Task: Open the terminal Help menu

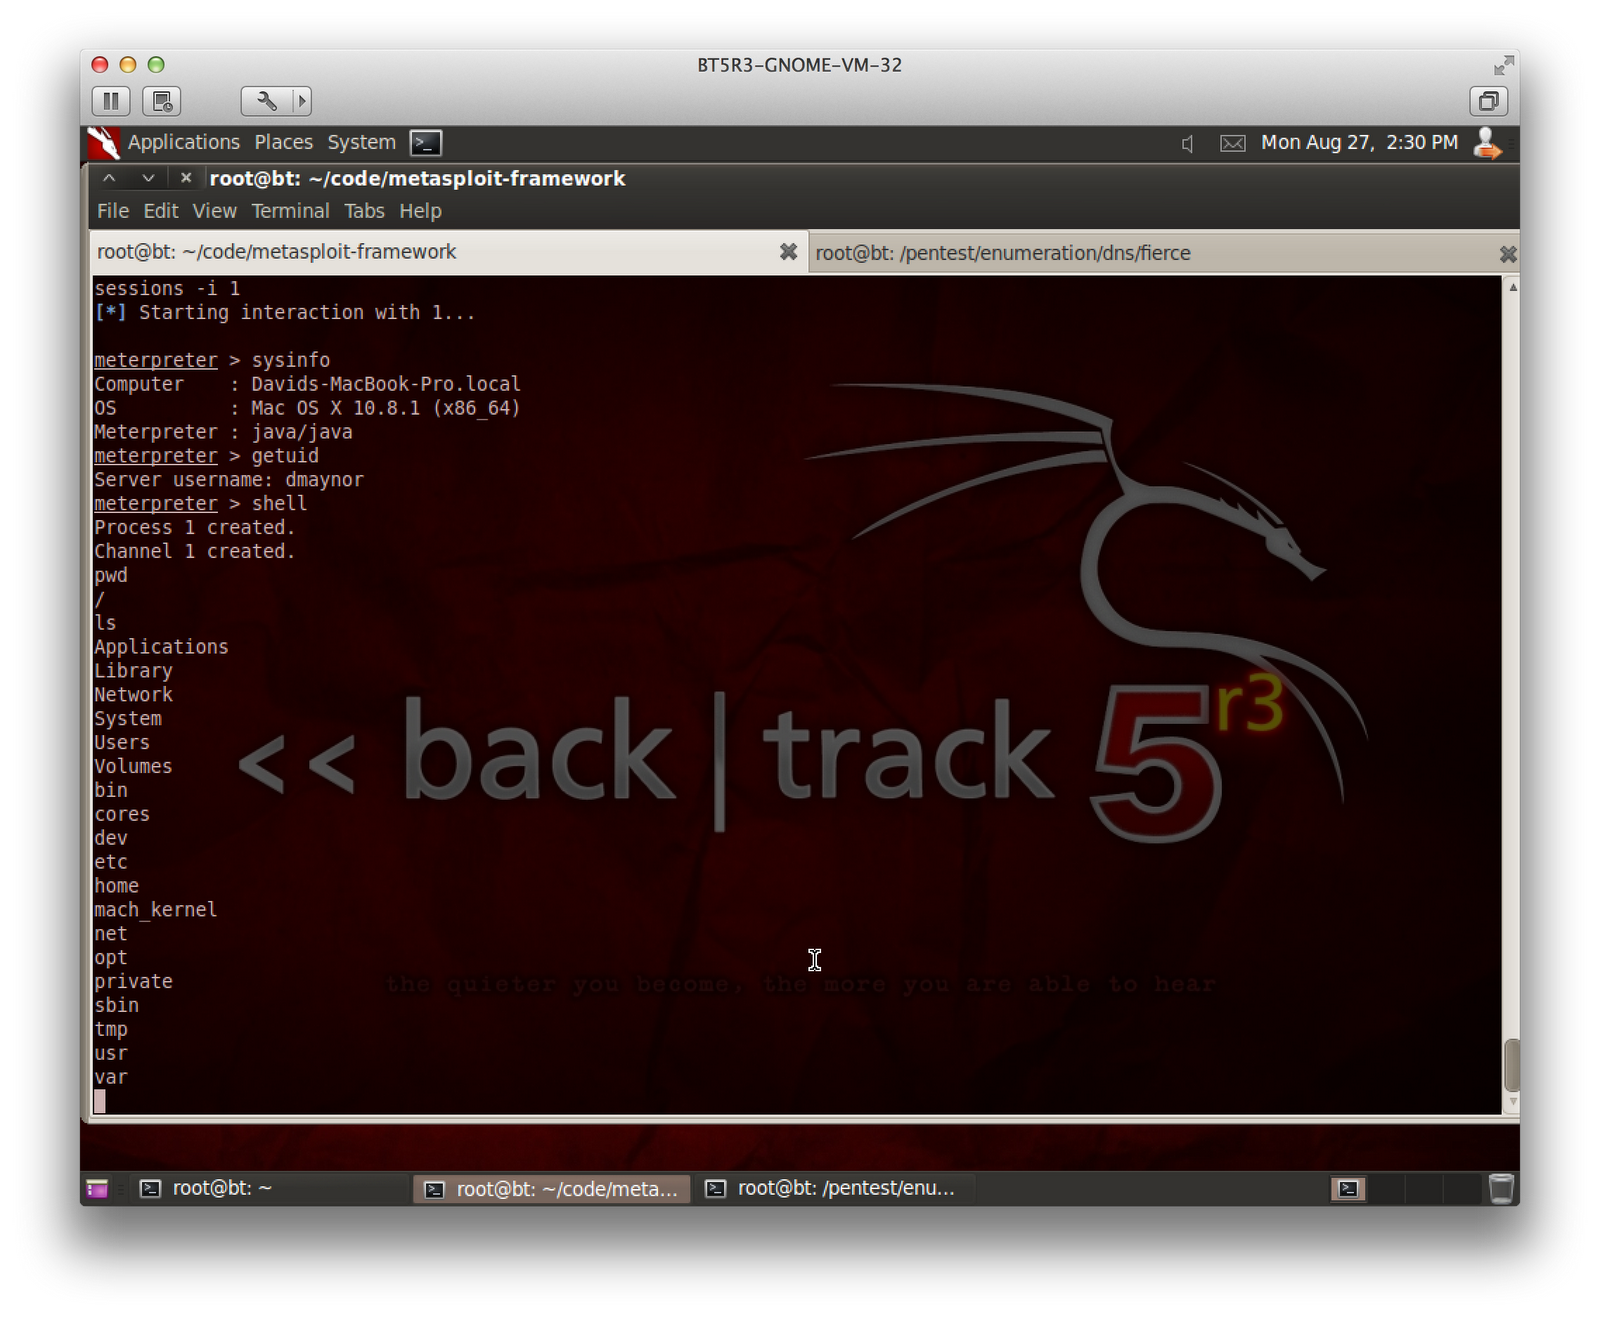Action: coord(420,211)
